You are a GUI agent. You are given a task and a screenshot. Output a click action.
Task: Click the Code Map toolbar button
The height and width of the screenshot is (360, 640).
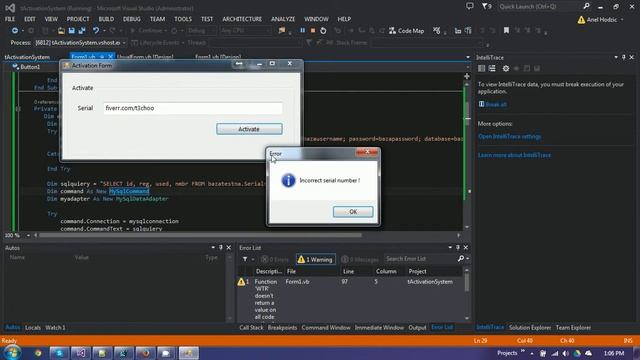[x=407, y=31]
